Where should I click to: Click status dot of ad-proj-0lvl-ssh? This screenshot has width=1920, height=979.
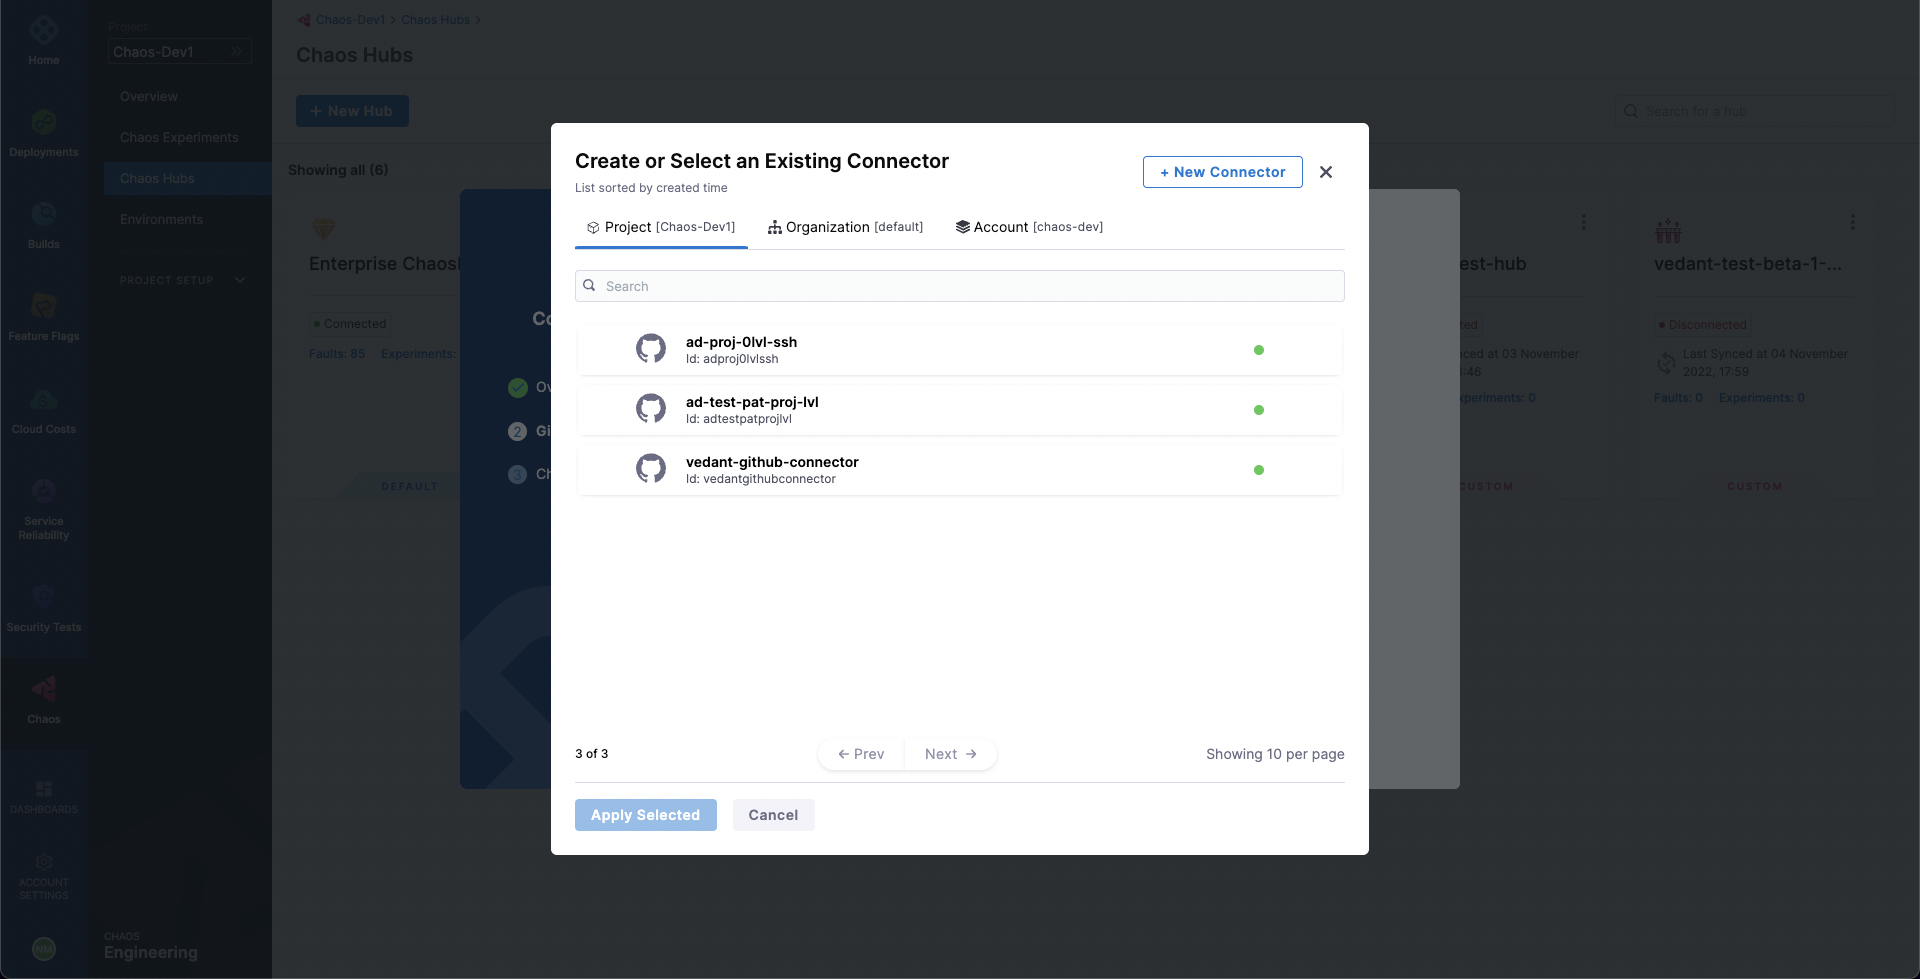[1259, 350]
